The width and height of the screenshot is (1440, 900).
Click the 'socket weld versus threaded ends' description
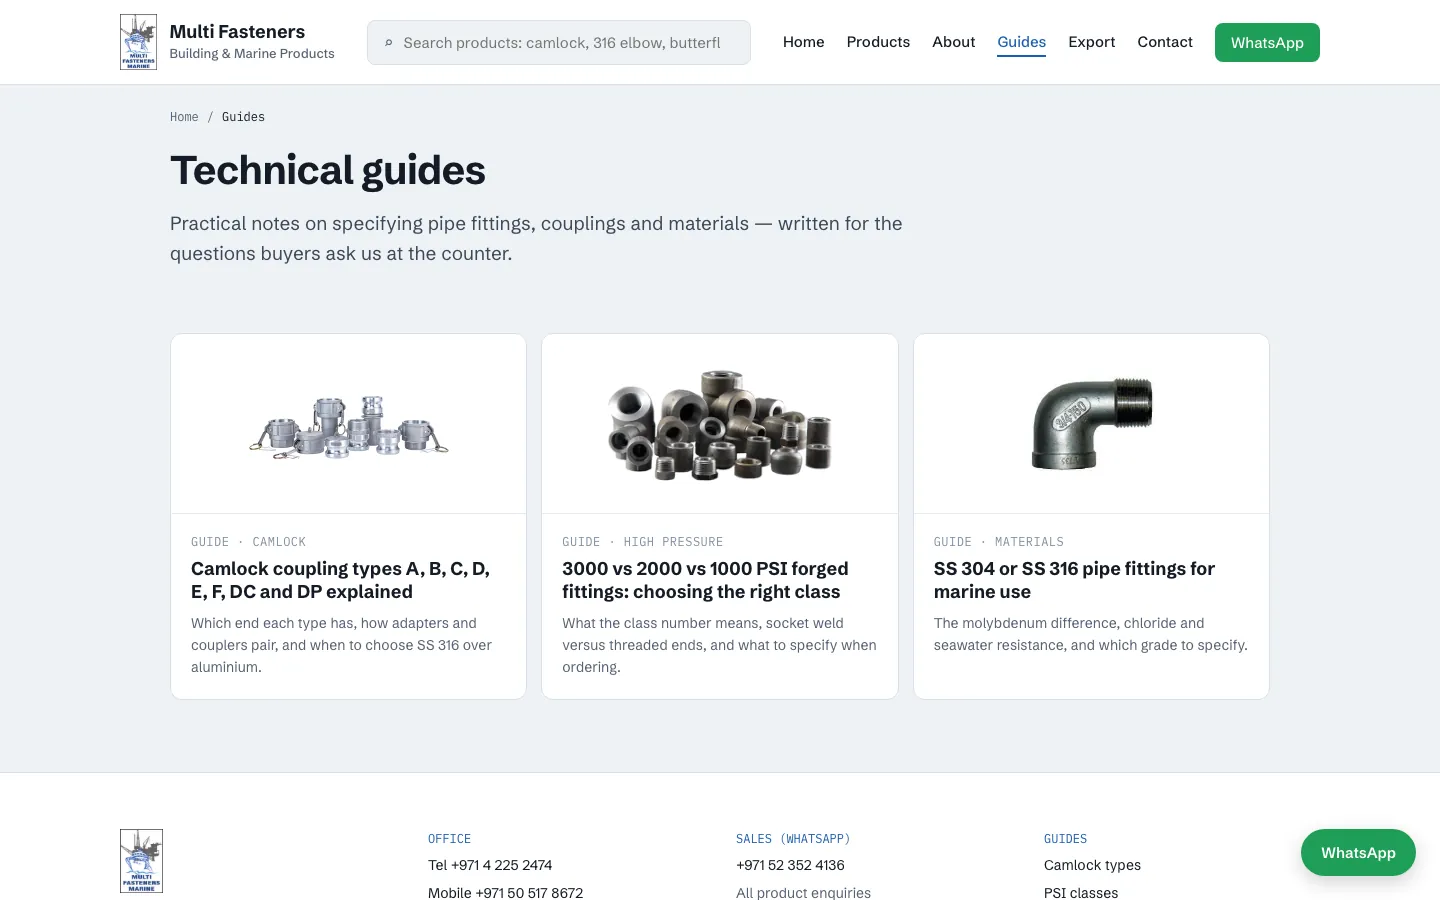point(719,645)
